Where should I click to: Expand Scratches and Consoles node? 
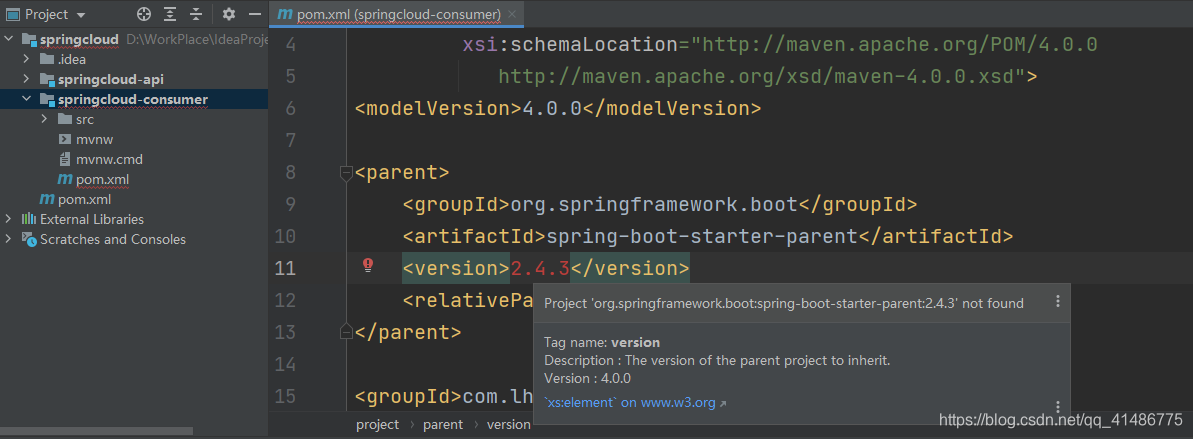(x=8, y=239)
